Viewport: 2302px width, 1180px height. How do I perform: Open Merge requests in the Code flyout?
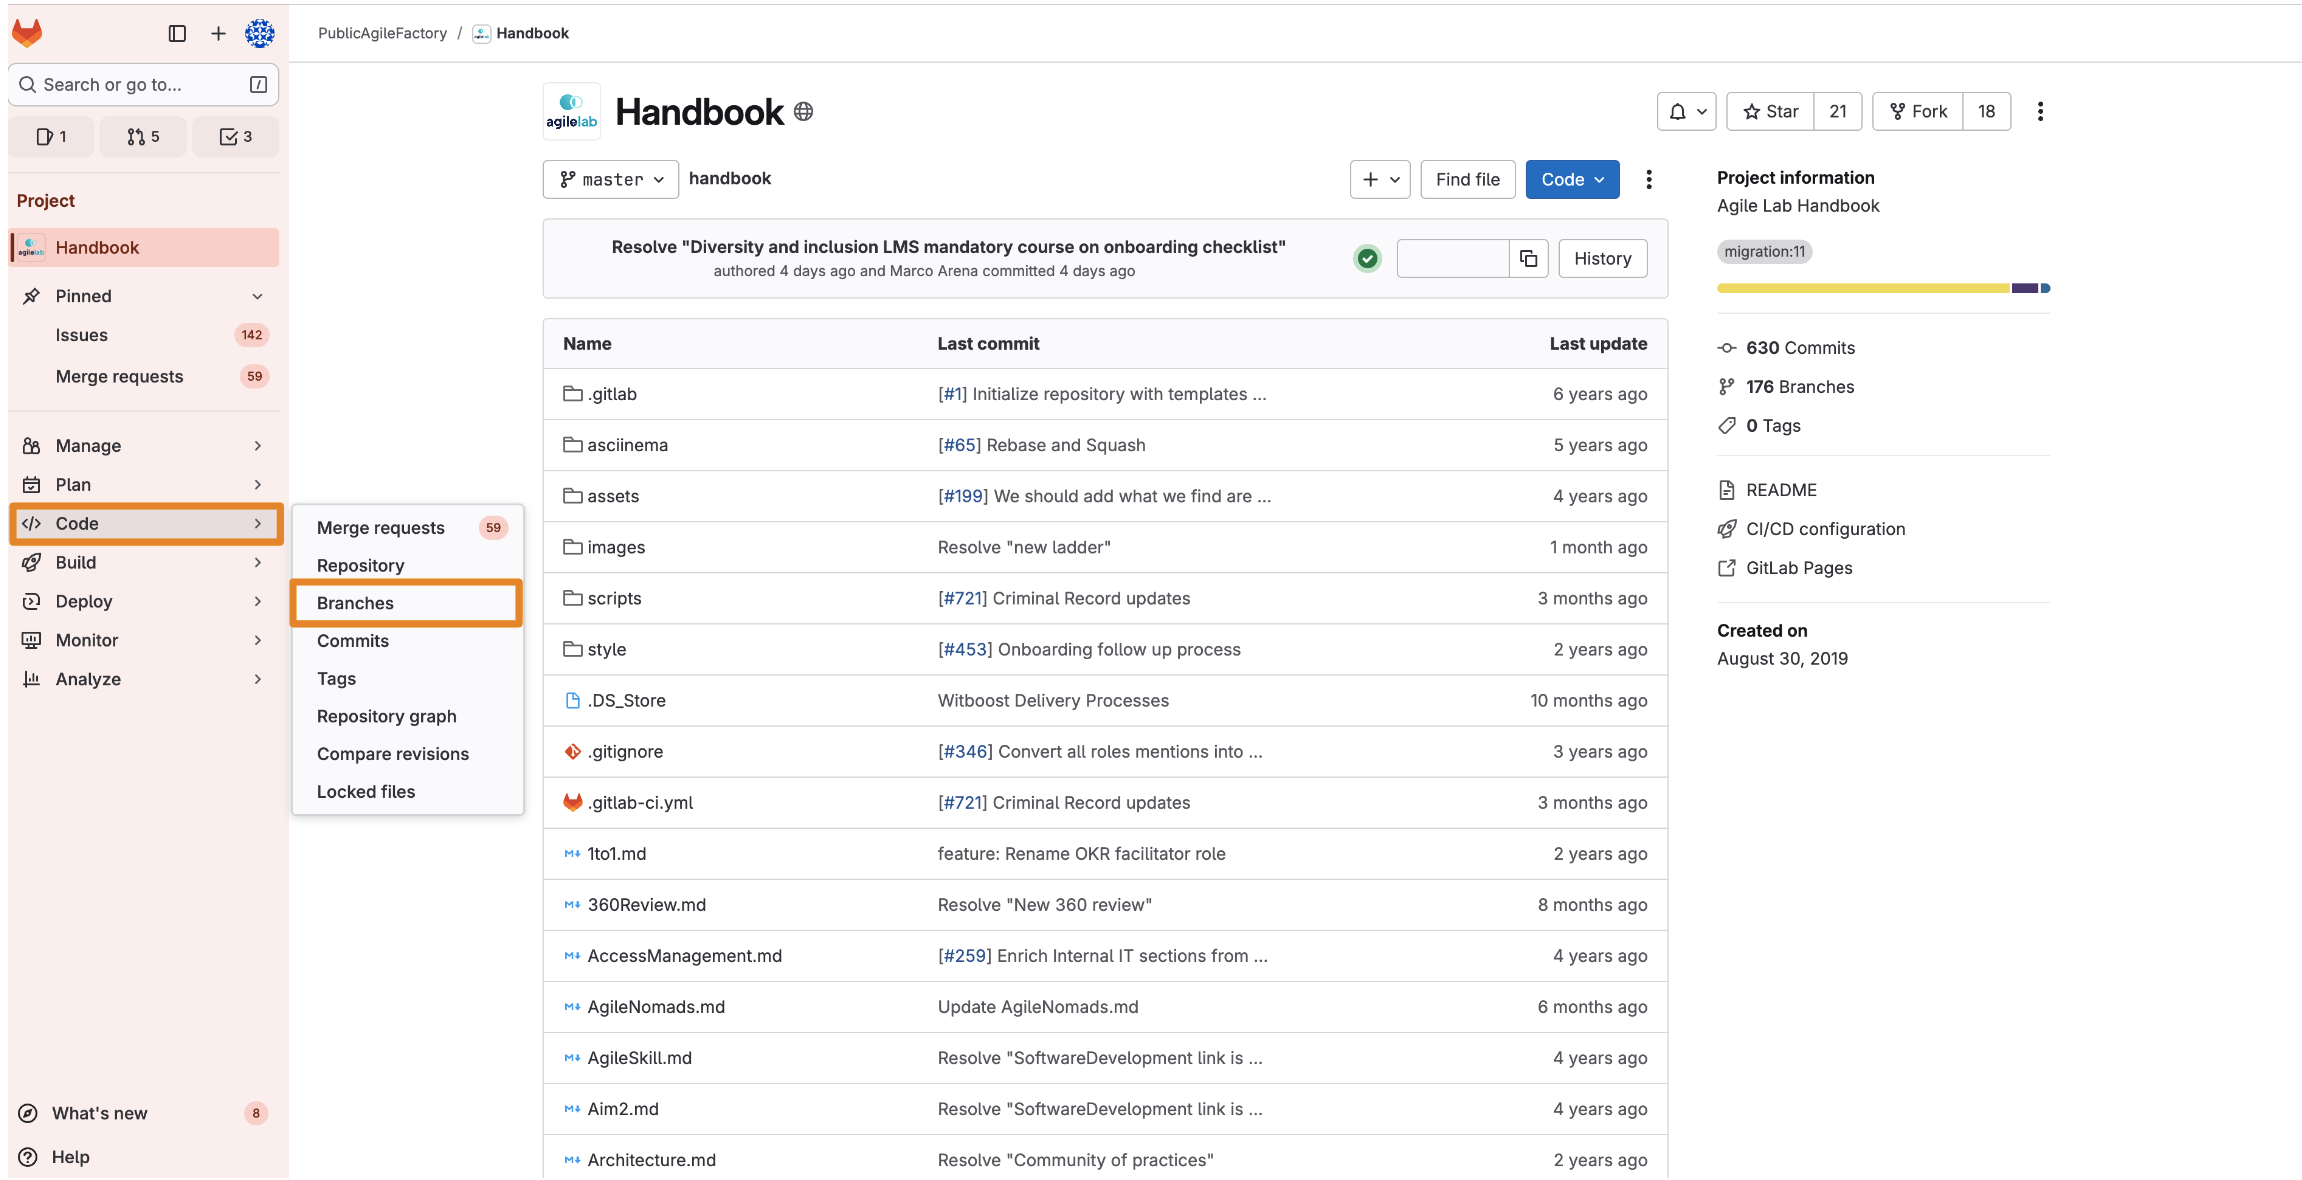[407, 528]
